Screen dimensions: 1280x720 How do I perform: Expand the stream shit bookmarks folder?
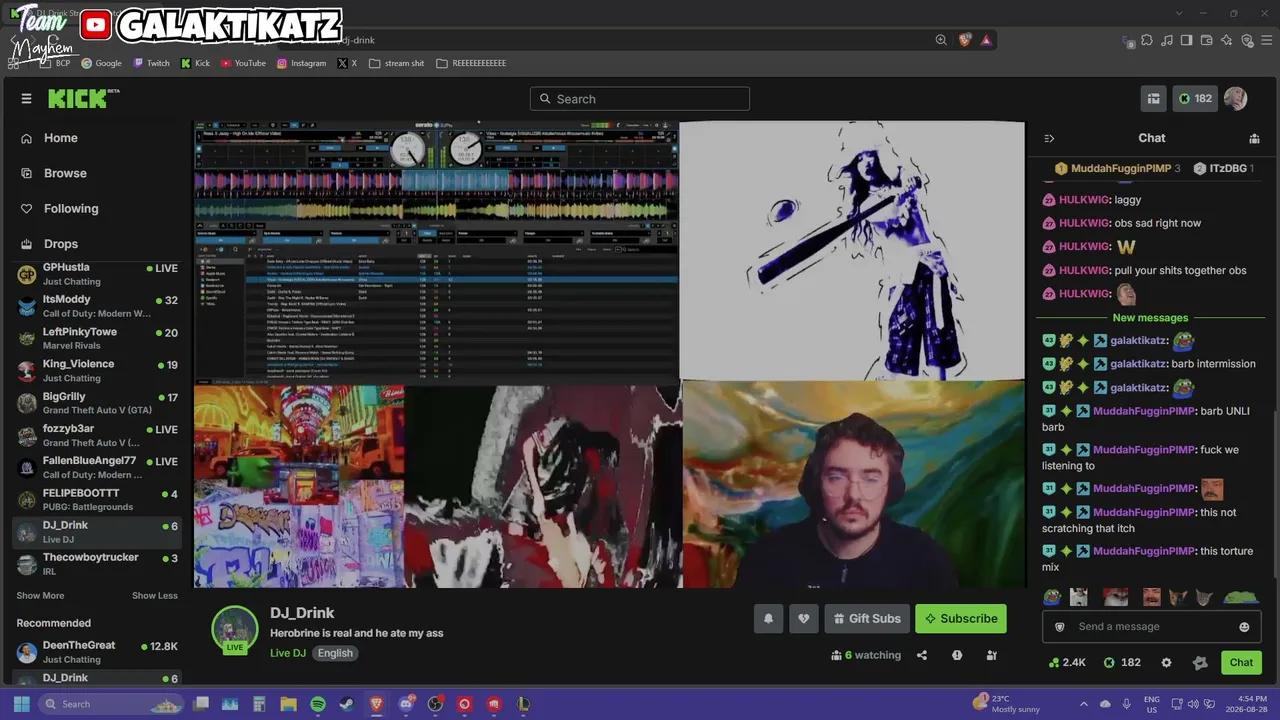click(x=396, y=63)
